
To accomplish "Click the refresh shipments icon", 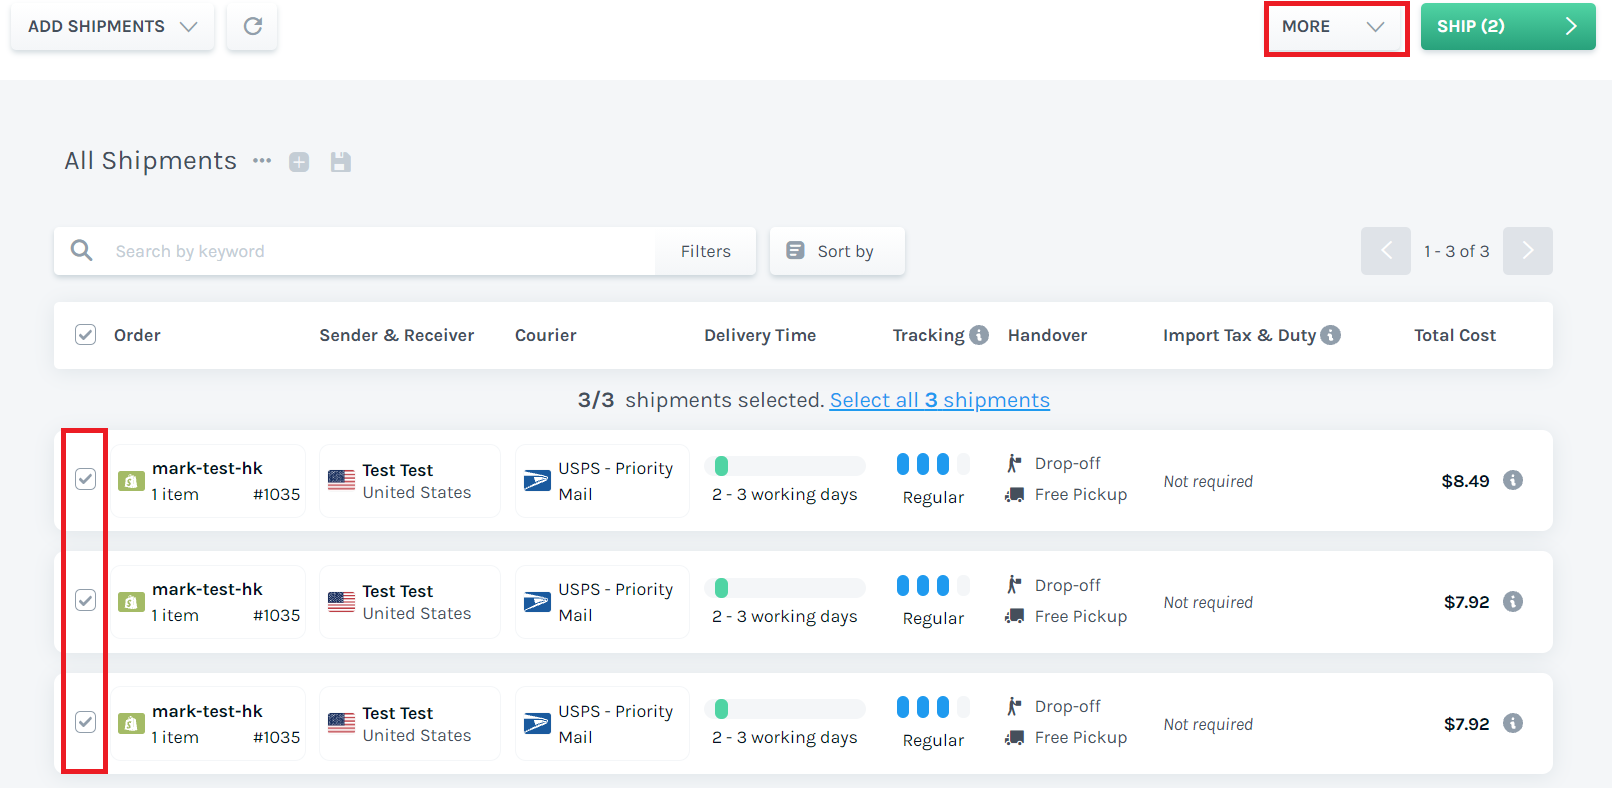I will tap(253, 26).
